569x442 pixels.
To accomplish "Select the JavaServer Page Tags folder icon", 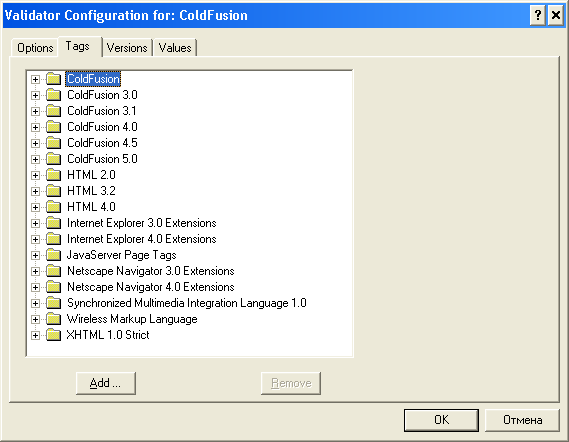I will click(54, 255).
